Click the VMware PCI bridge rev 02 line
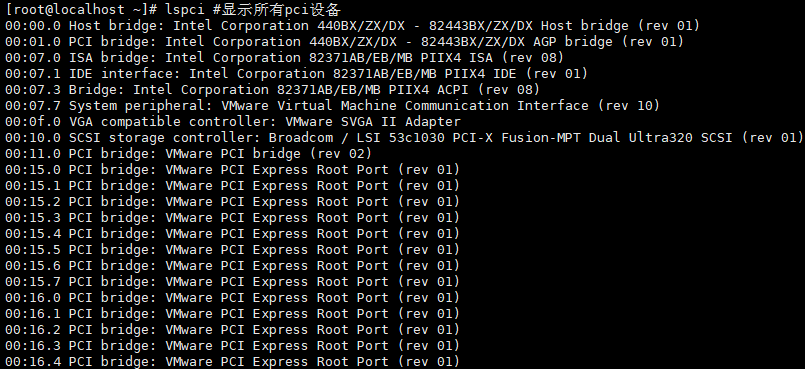805x369 pixels. (188, 153)
